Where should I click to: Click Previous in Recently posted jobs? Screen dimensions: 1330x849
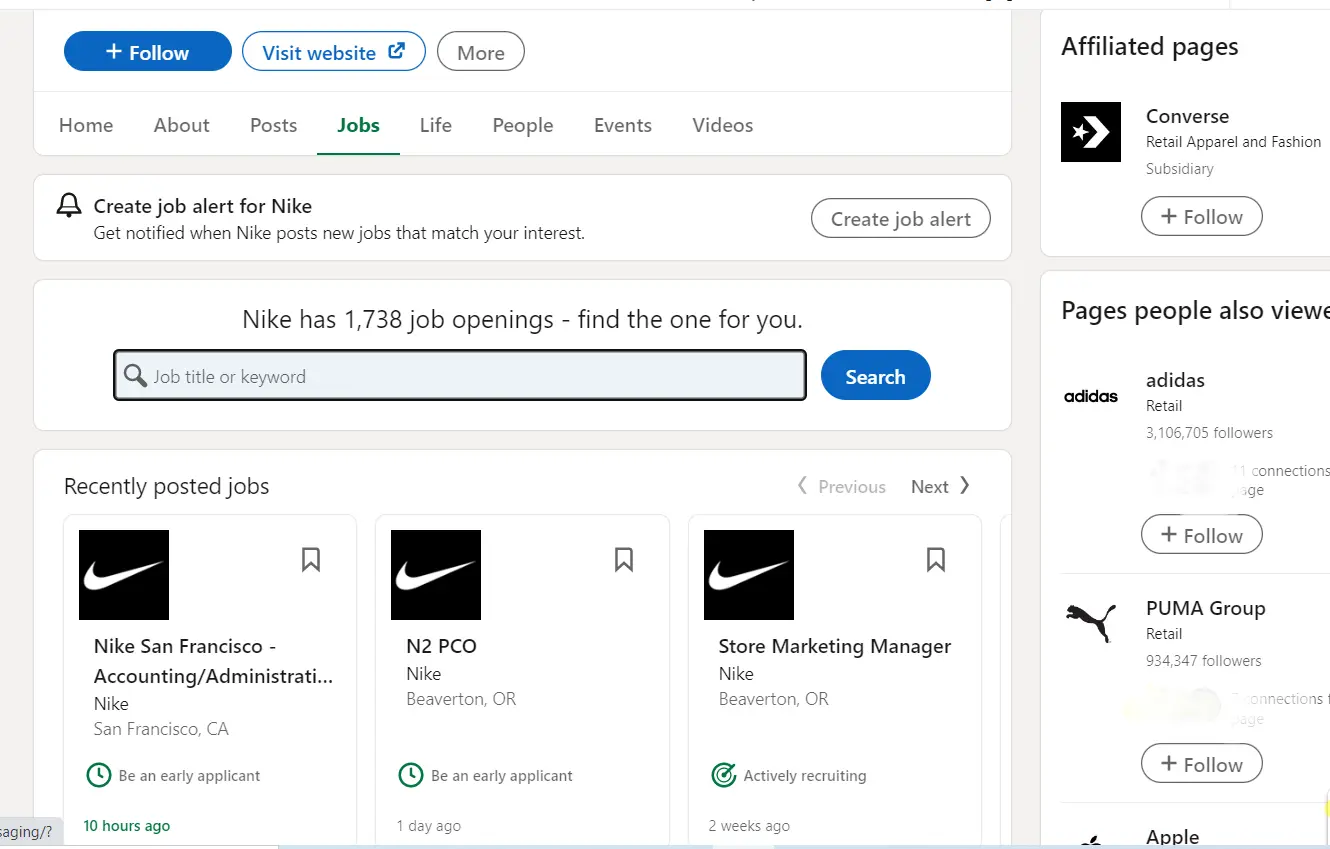pos(841,486)
